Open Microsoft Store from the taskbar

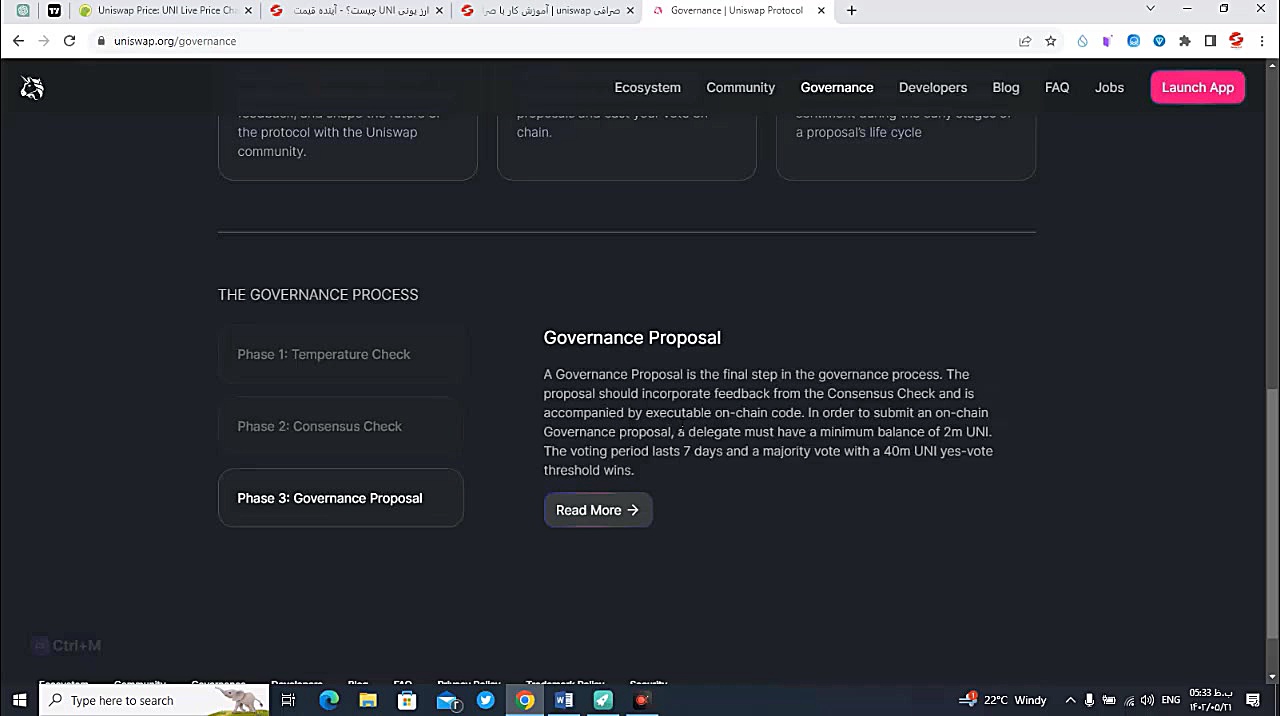point(407,700)
